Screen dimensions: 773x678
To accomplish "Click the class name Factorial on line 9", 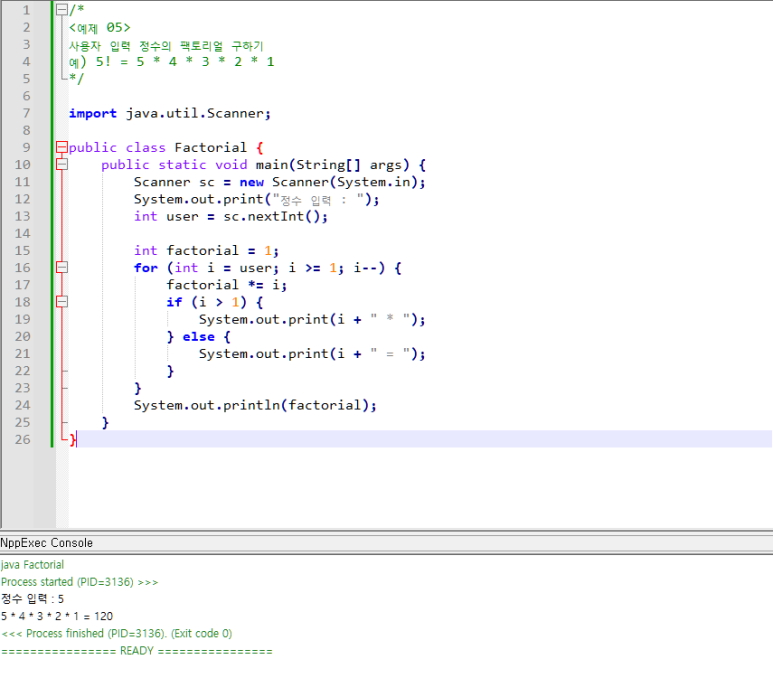I will 211,147.
